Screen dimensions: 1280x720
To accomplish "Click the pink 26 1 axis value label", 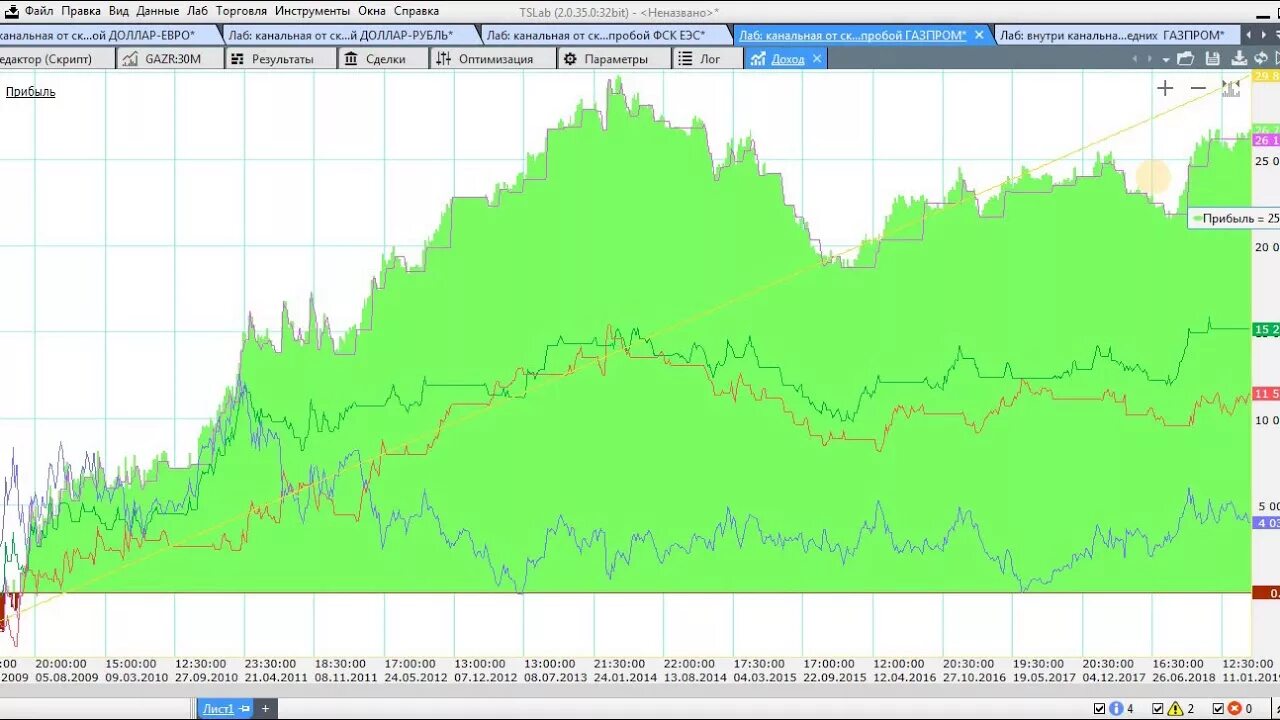I will 1266,141.
